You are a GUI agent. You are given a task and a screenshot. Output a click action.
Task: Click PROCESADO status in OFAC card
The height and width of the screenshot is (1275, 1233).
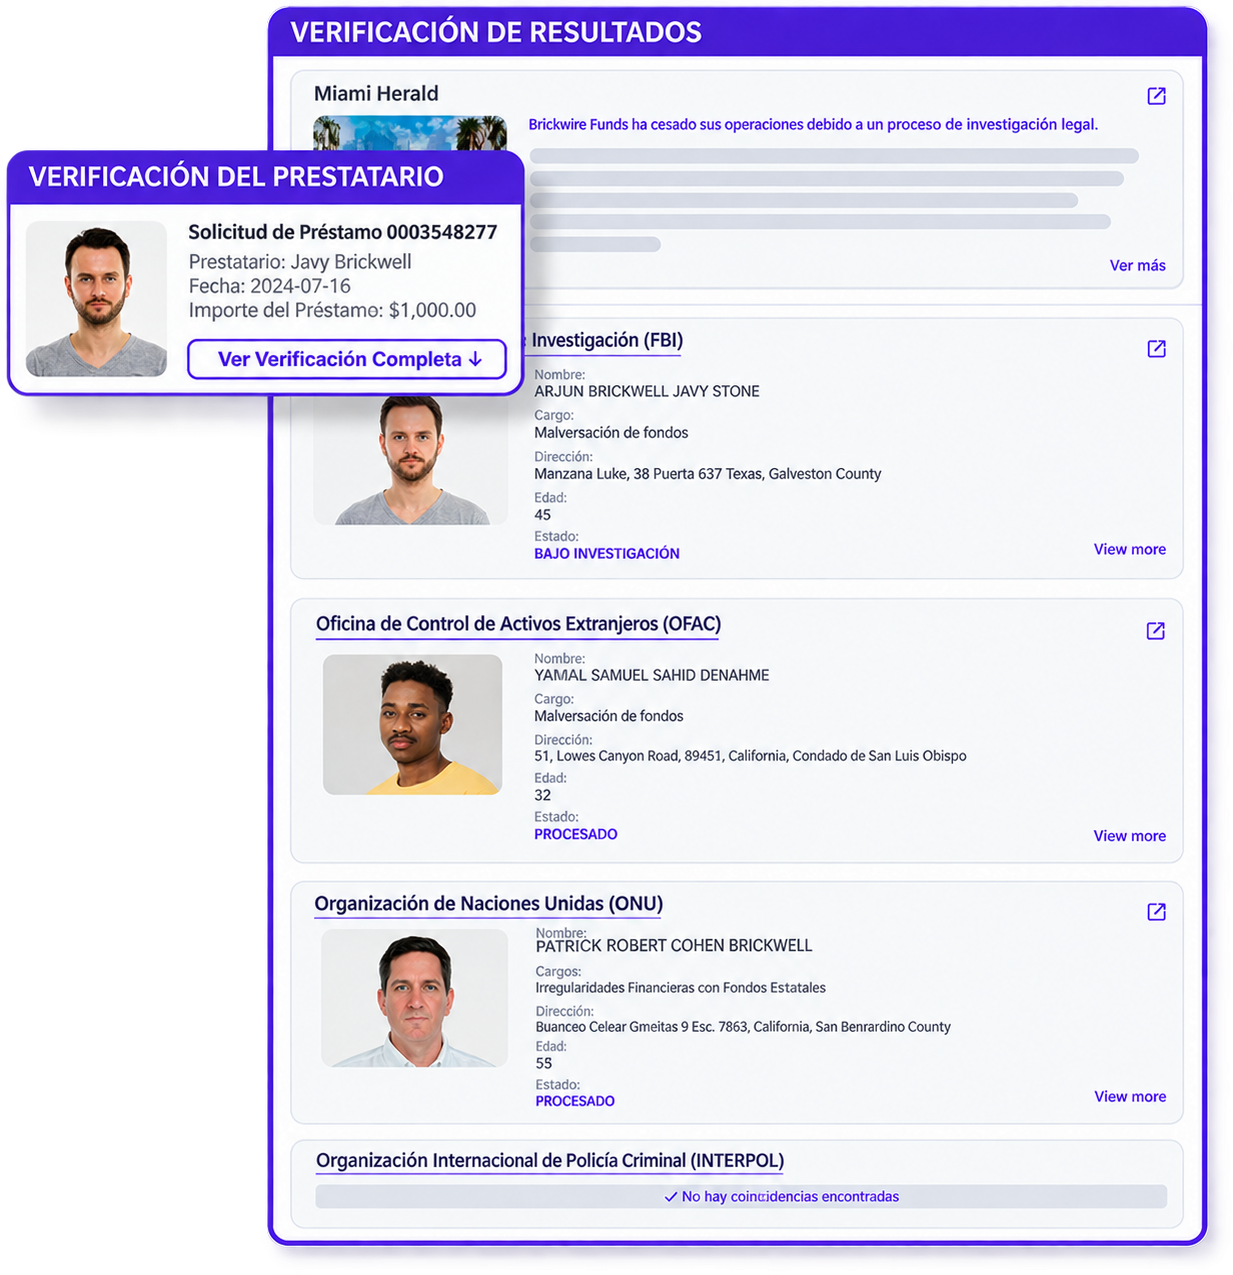tap(576, 835)
